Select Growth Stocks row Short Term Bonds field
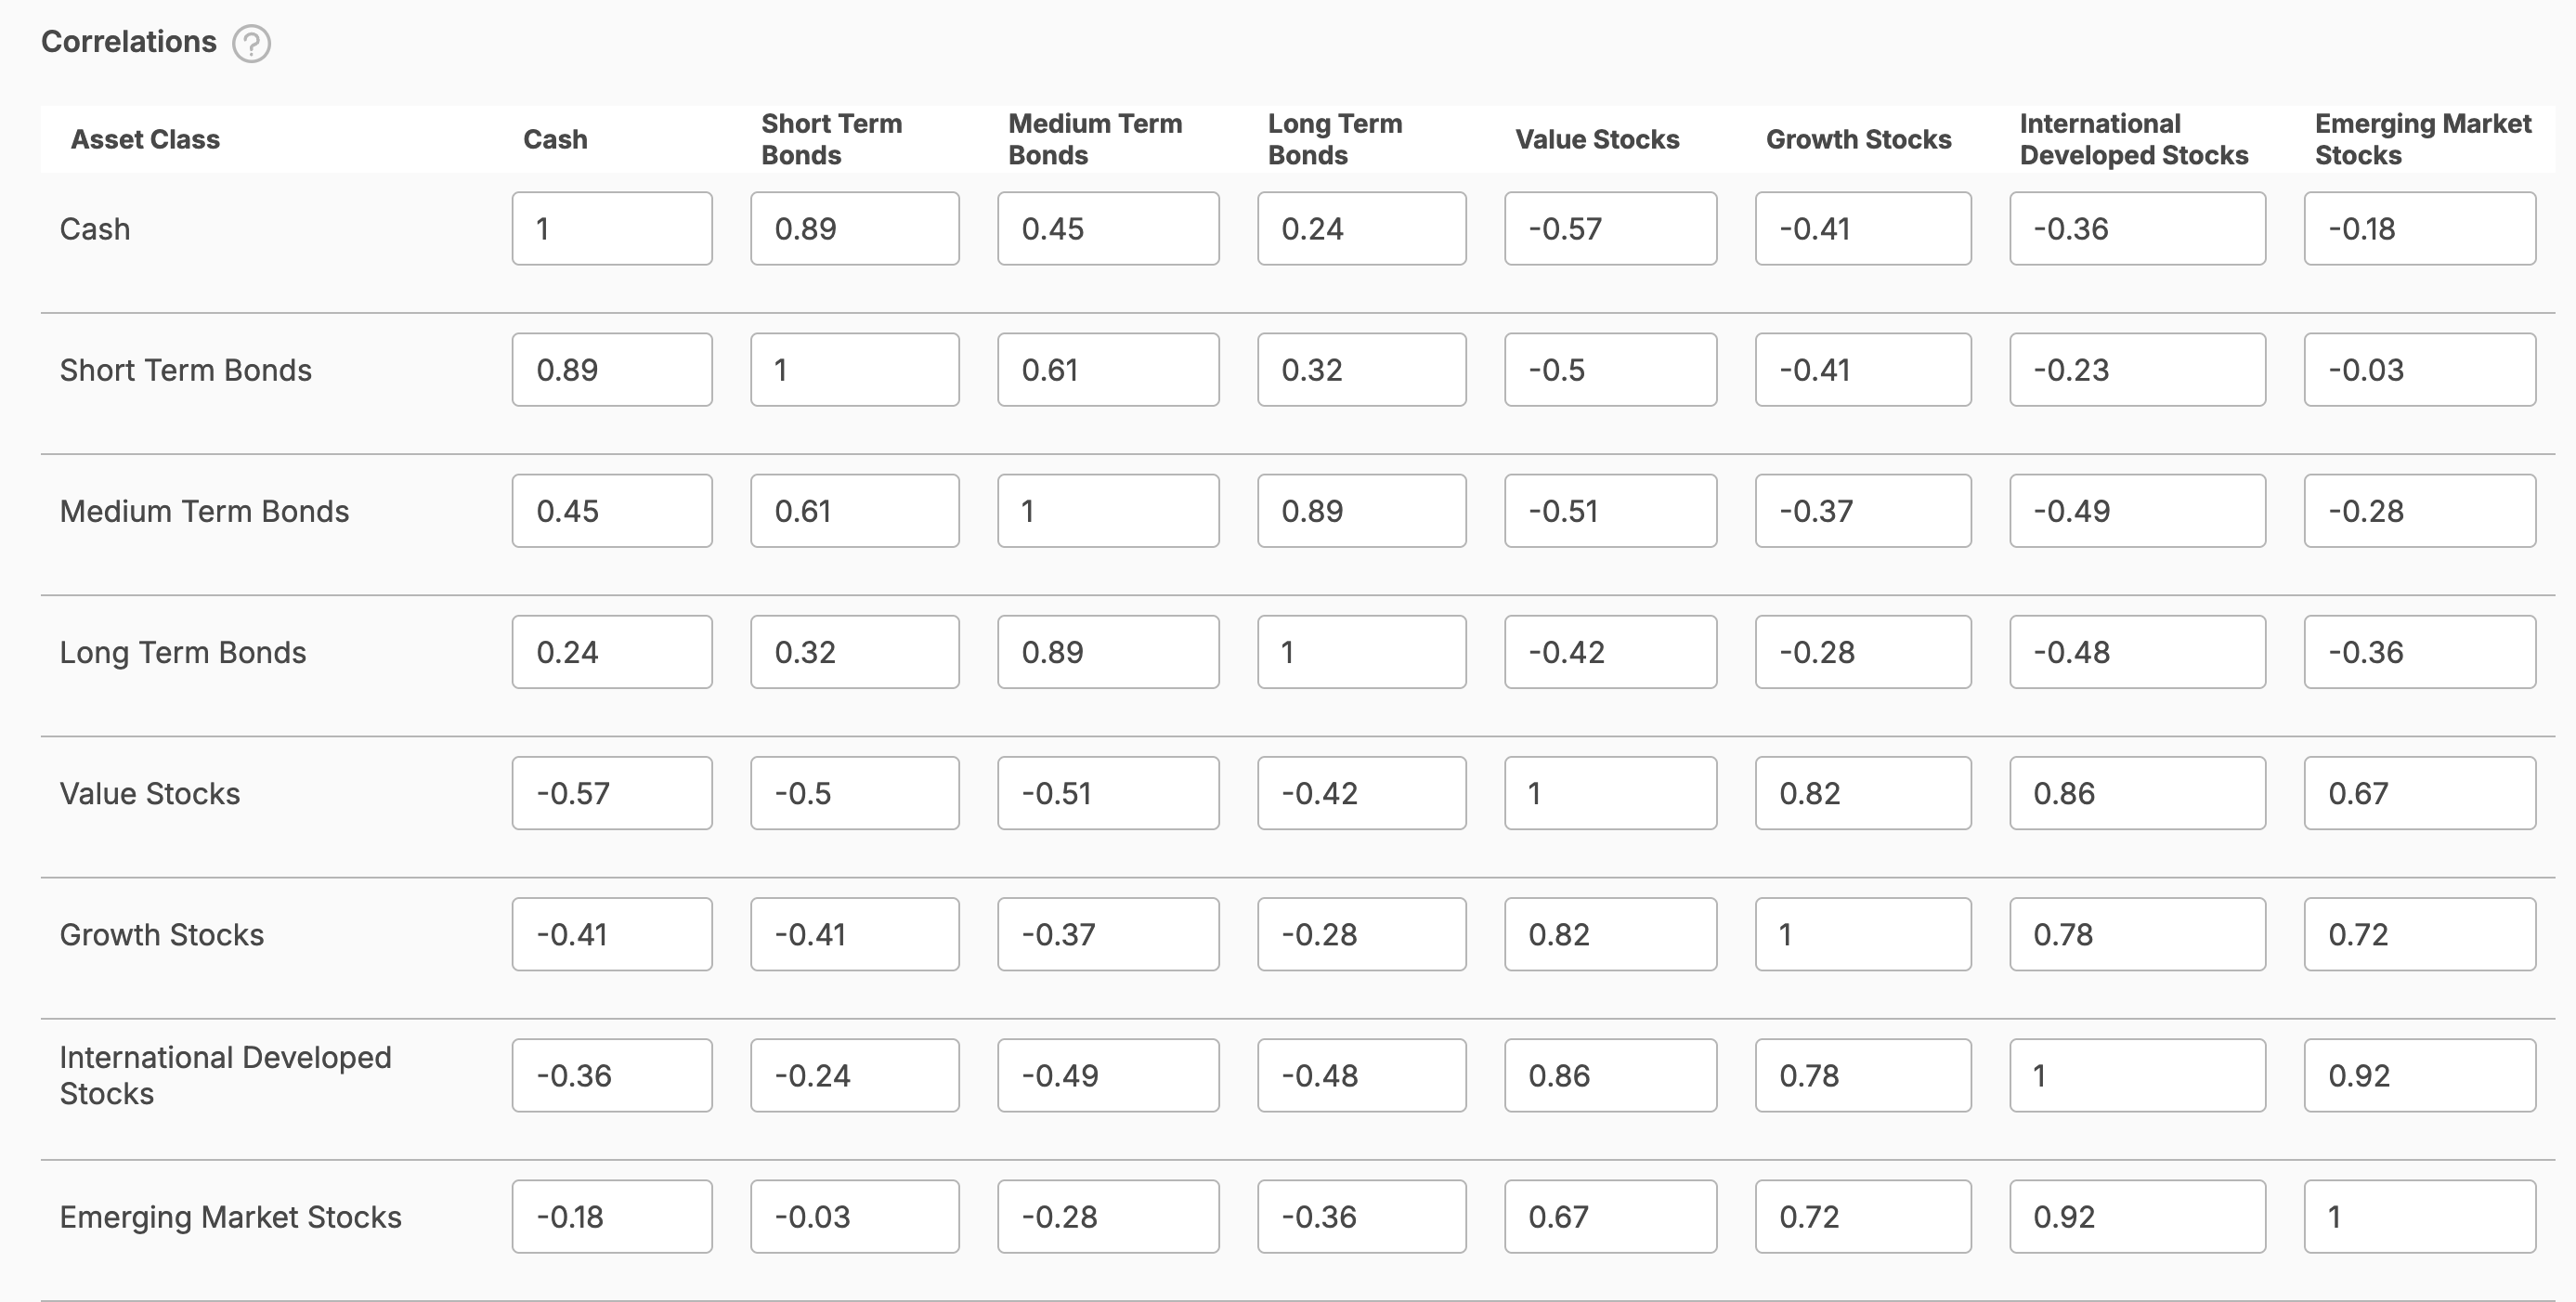The width and height of the screenshot is (2576, 1302). 854,934
